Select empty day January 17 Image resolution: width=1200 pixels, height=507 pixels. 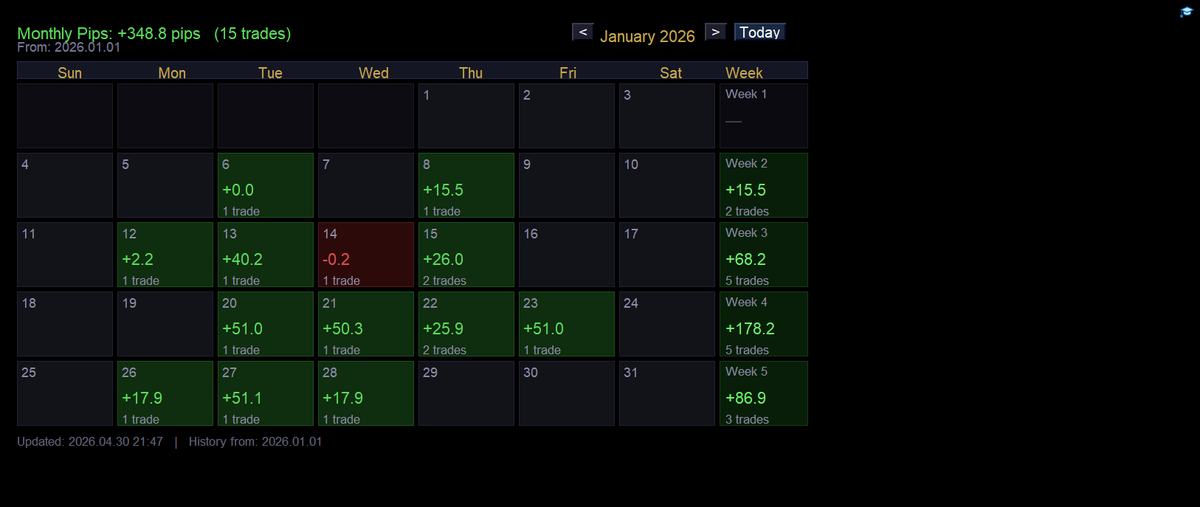tap(666, 254)
